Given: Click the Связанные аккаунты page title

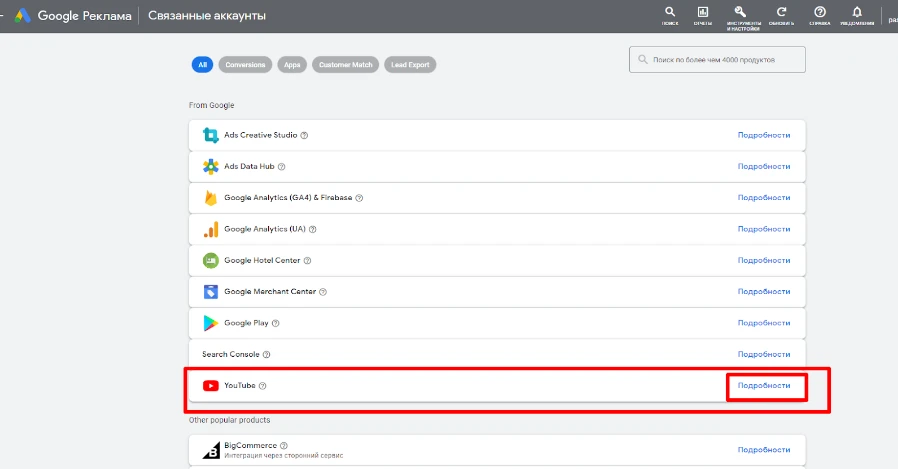Looking at the screenshot, I should tap(207, 16).
